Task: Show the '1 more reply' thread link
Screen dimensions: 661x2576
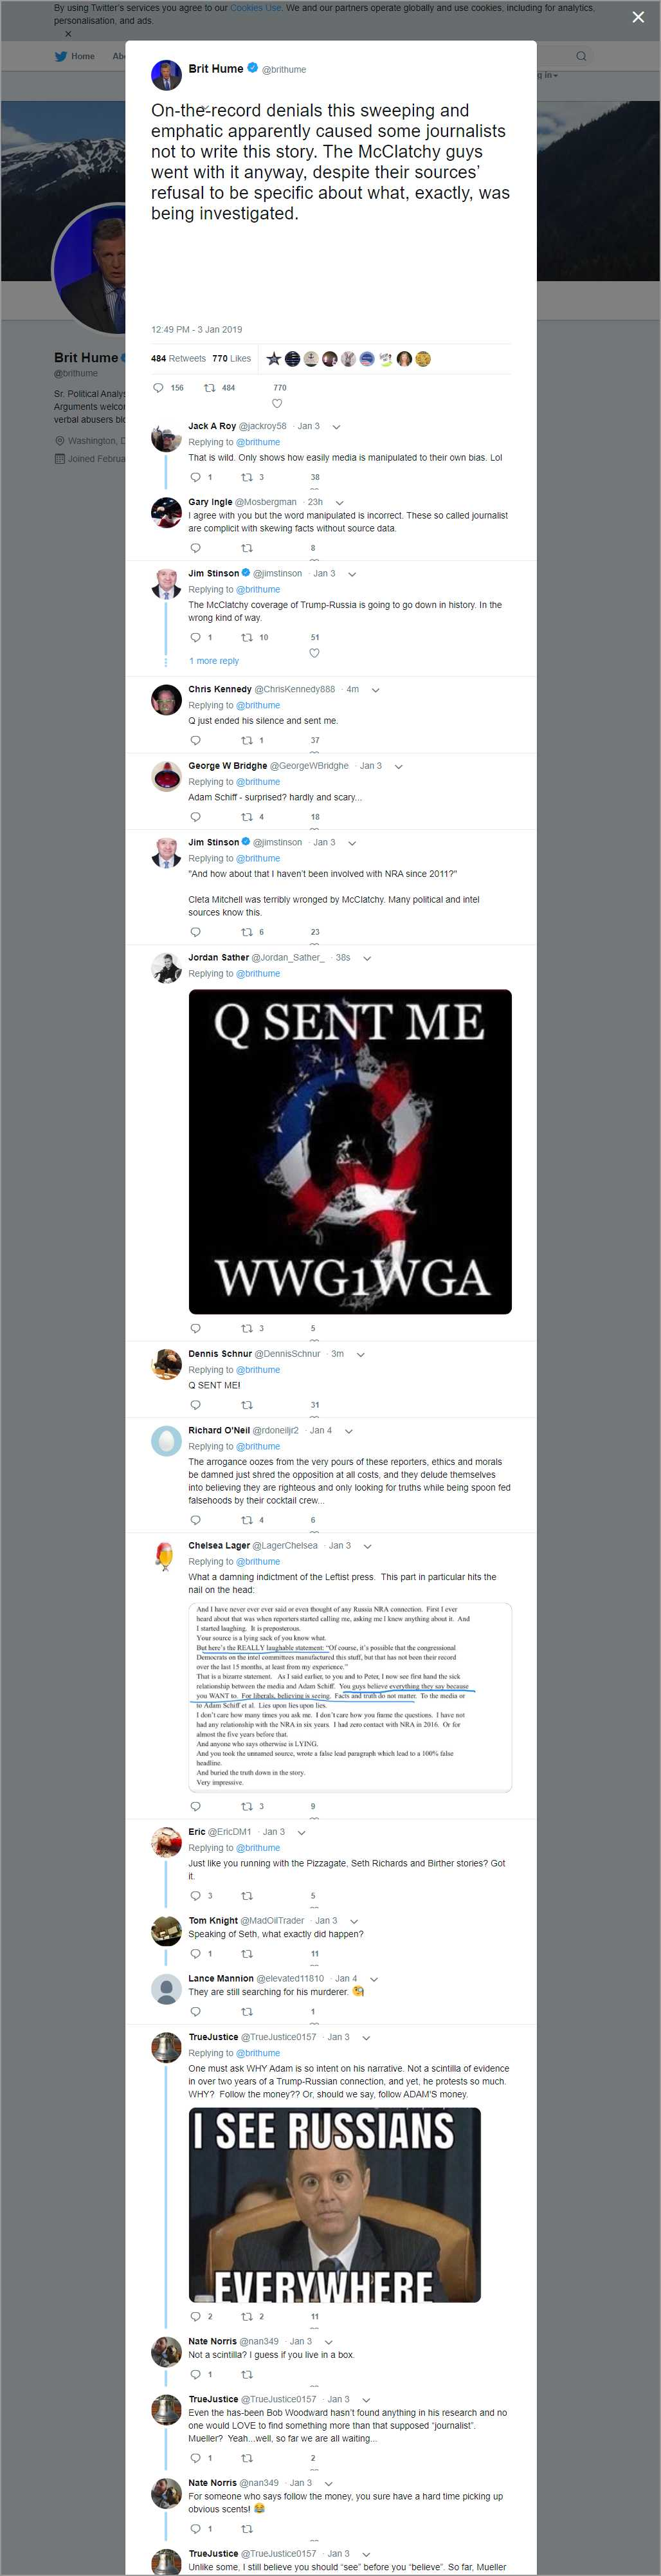Action: coord(214,661)
